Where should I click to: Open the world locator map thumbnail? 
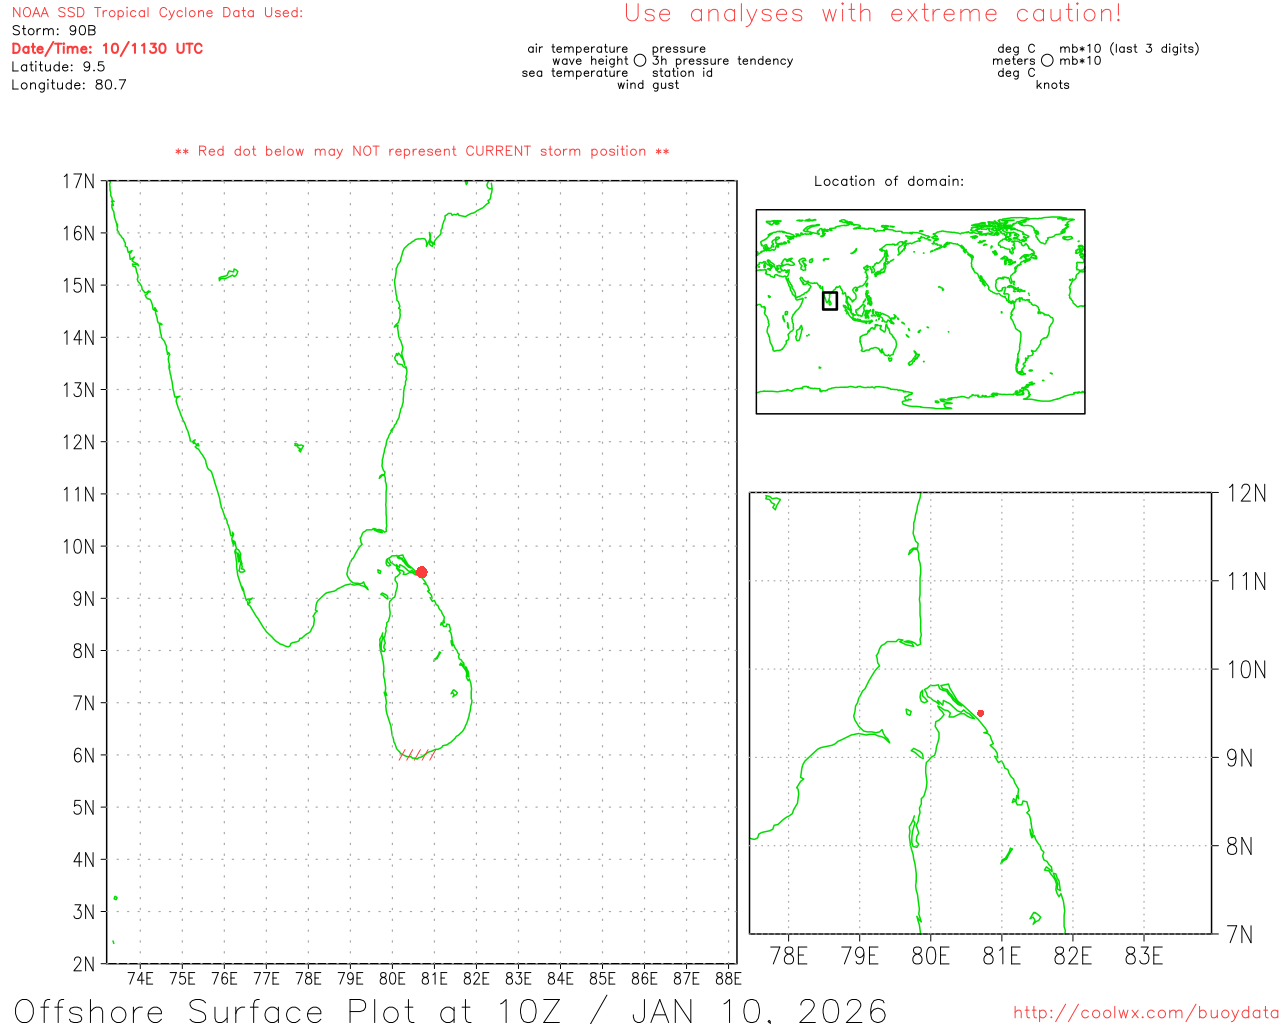coord(920,312)
